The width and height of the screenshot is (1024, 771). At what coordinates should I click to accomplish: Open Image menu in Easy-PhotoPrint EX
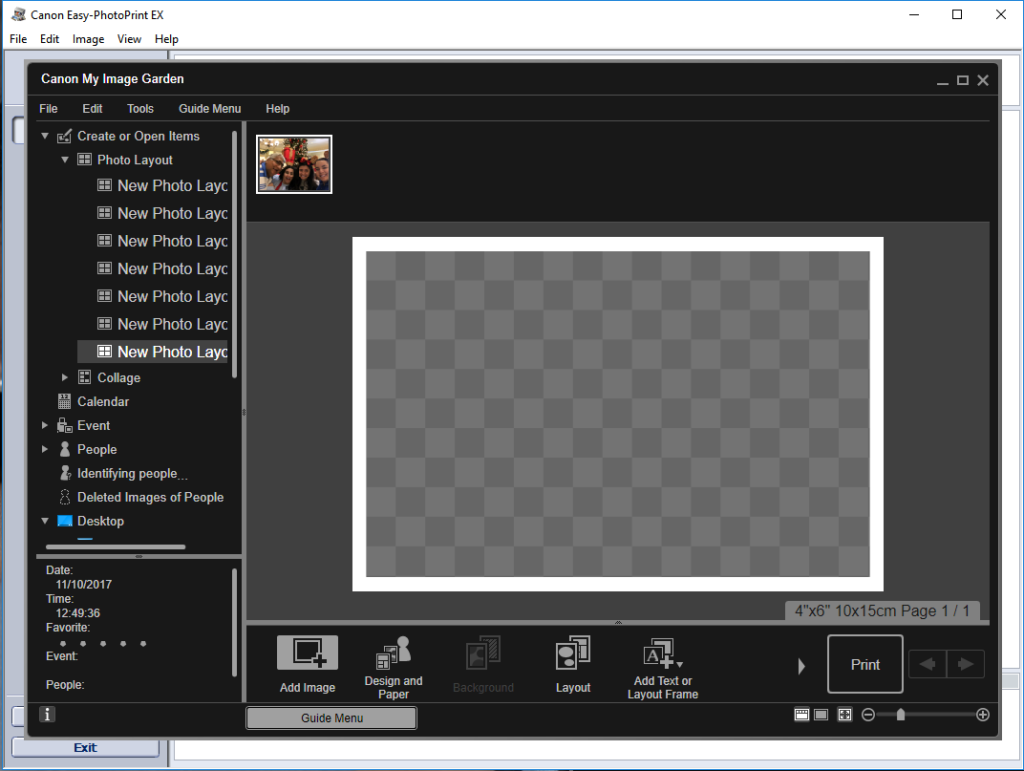[x=88, y=39]
